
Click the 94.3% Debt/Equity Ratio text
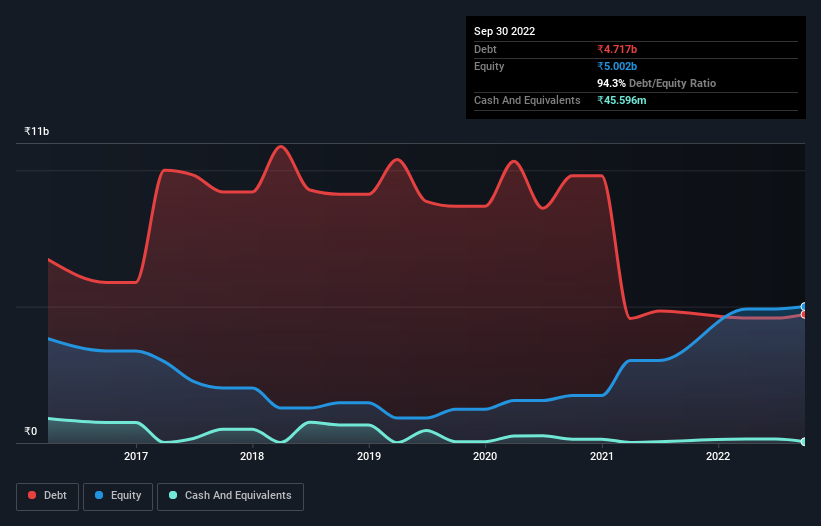click(656, 83)
